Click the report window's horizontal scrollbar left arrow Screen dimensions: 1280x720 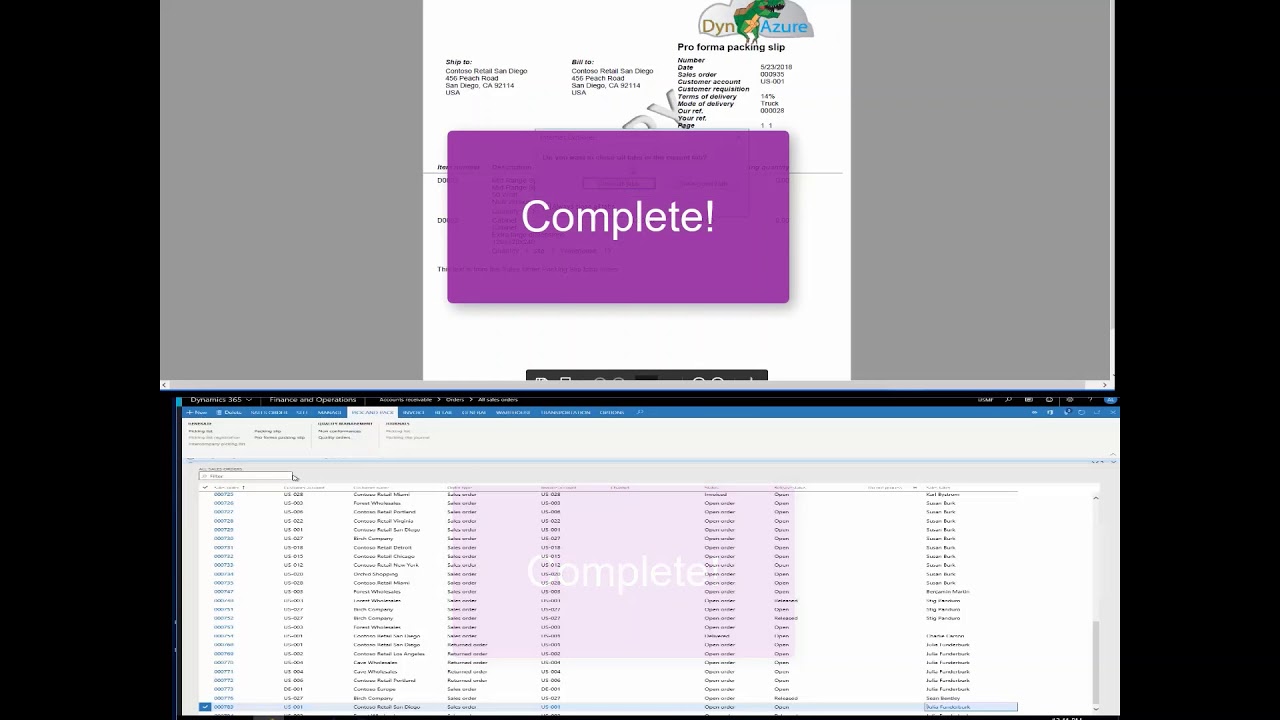[165, 385]
